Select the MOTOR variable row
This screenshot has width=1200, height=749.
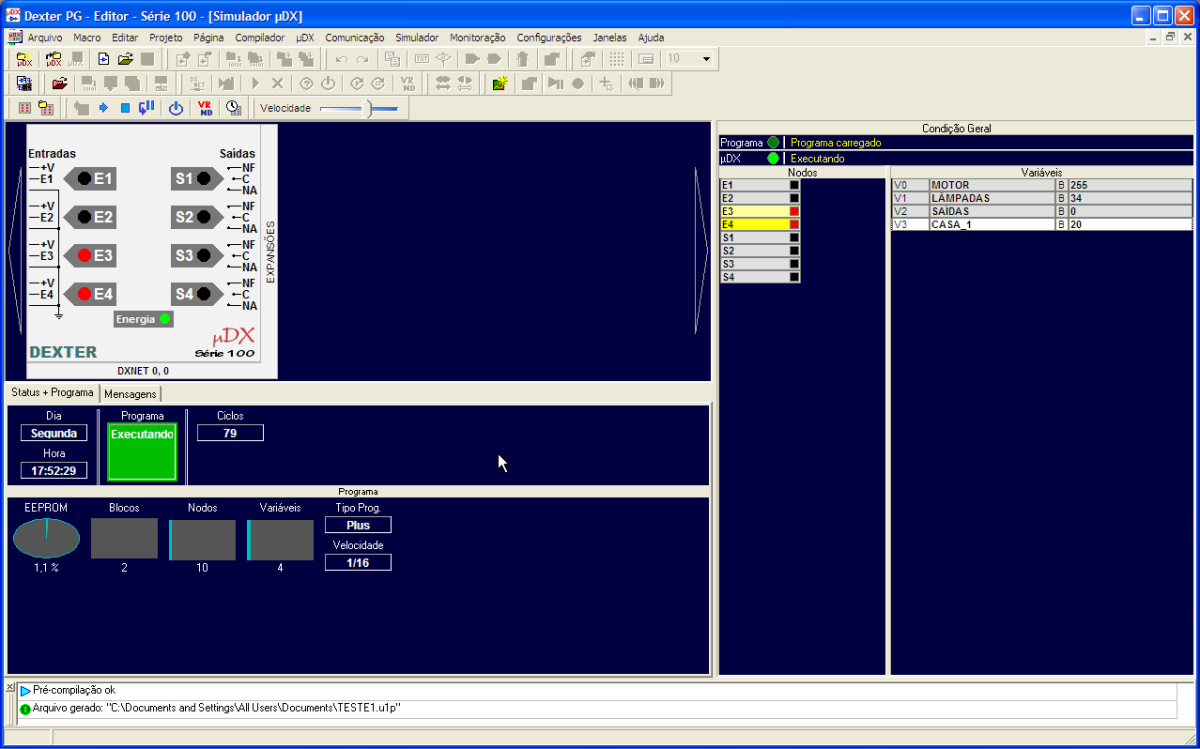pyautogui.click(x=1042, y=185)
